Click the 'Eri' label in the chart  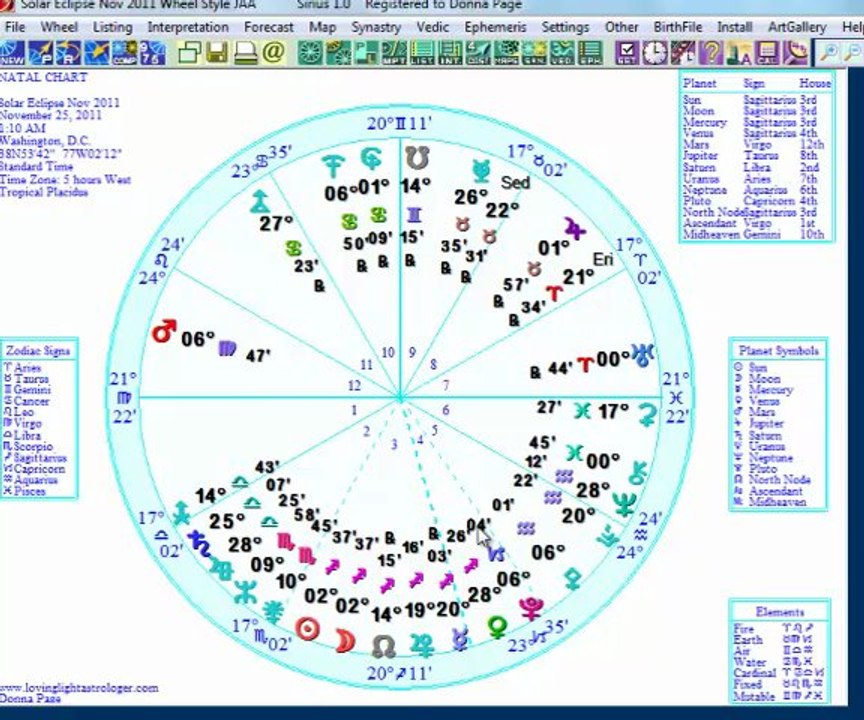tap(603, 259)
